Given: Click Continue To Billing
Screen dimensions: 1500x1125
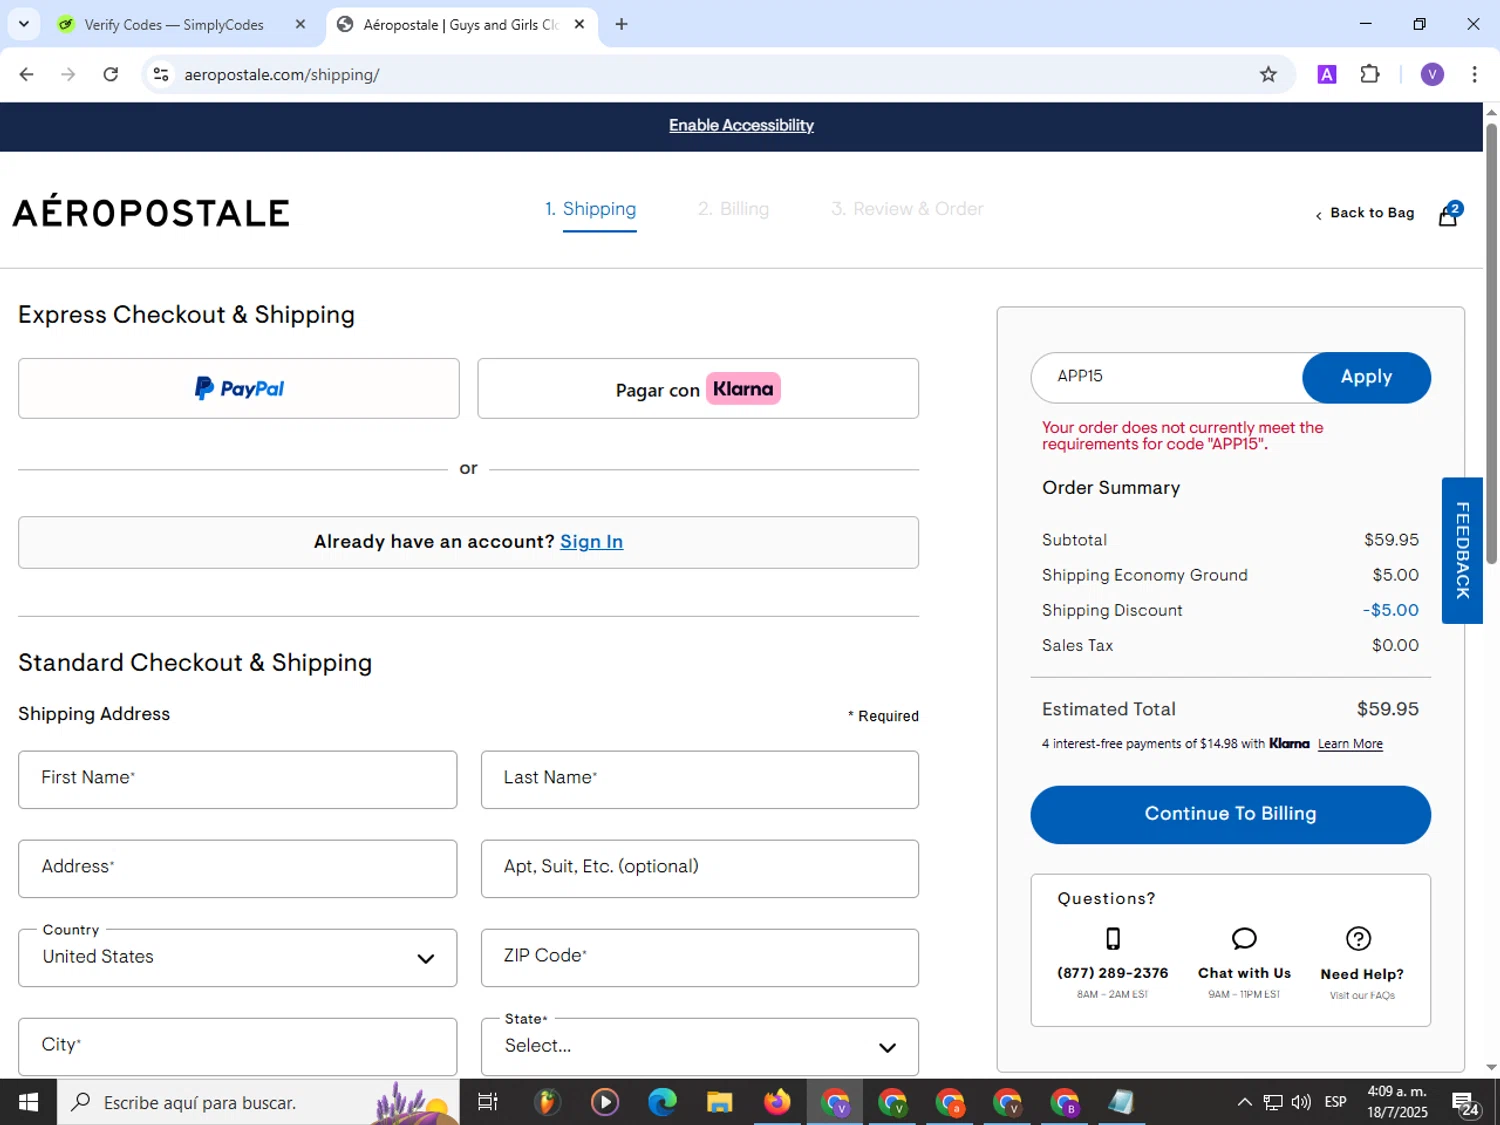Looking at the screenshot, I should [1230, 814].
